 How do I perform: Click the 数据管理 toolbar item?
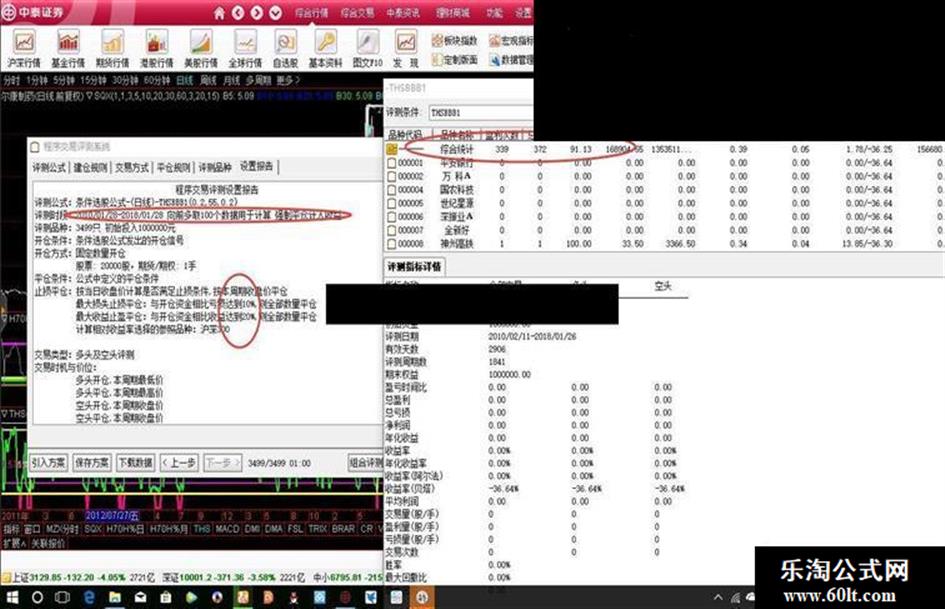(511, 60)
